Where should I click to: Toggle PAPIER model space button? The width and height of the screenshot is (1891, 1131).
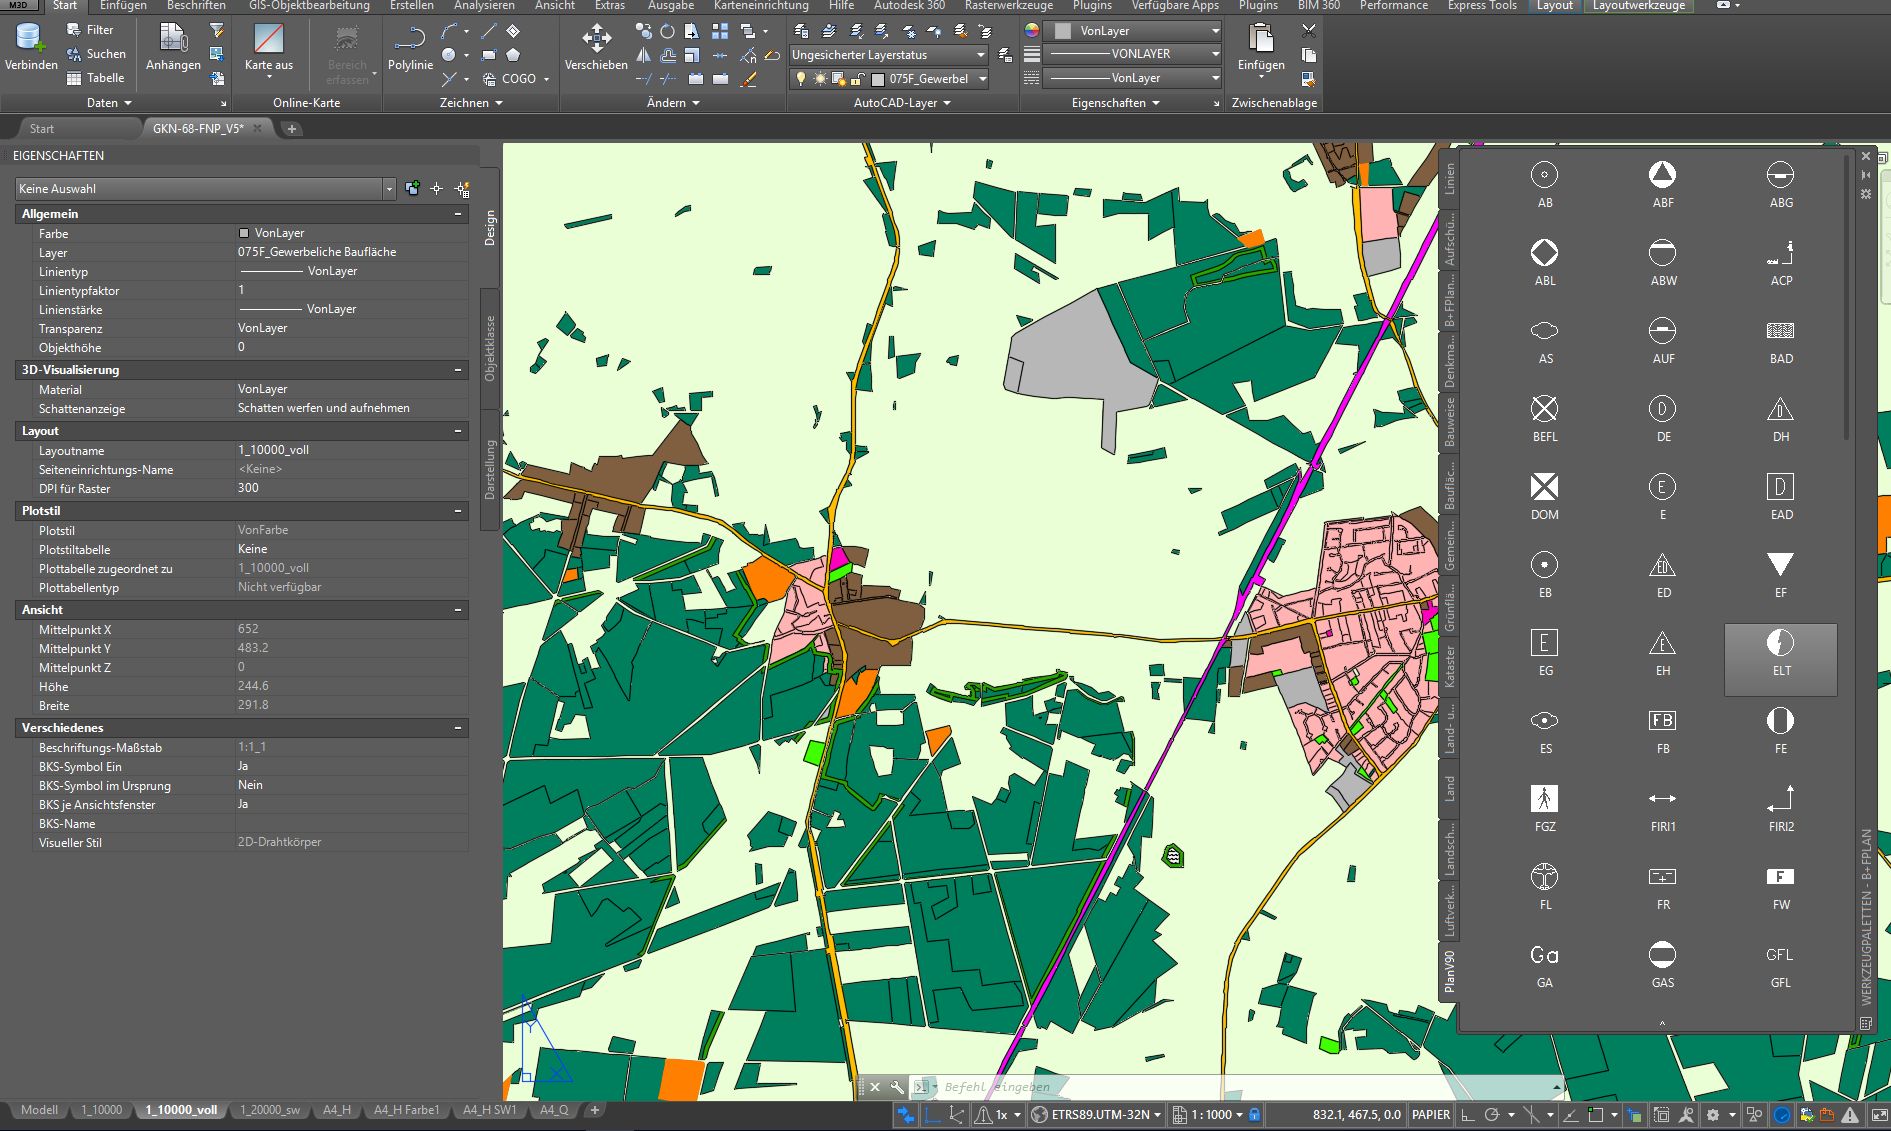click(x=1430, y=1114)
